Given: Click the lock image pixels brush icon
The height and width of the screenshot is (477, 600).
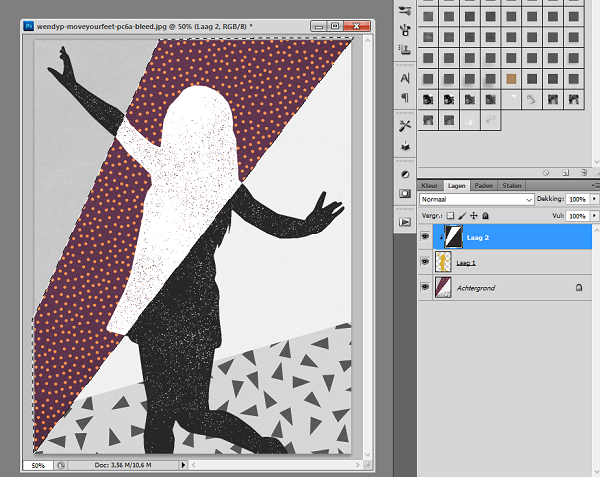Looking at the screenshot, I should pyautogui.click(x=462, y=215).
